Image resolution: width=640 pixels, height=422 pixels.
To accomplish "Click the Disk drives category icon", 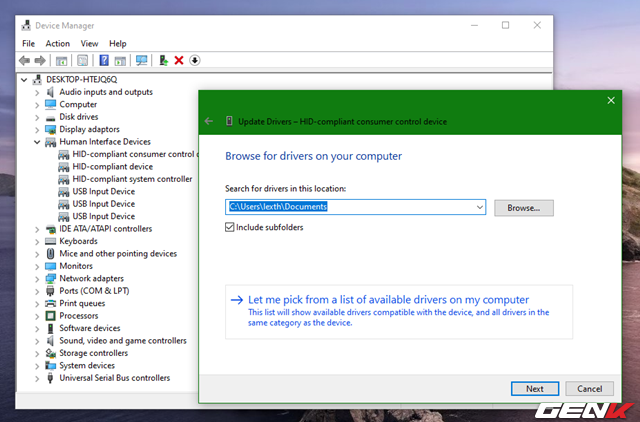I will 50,118.
